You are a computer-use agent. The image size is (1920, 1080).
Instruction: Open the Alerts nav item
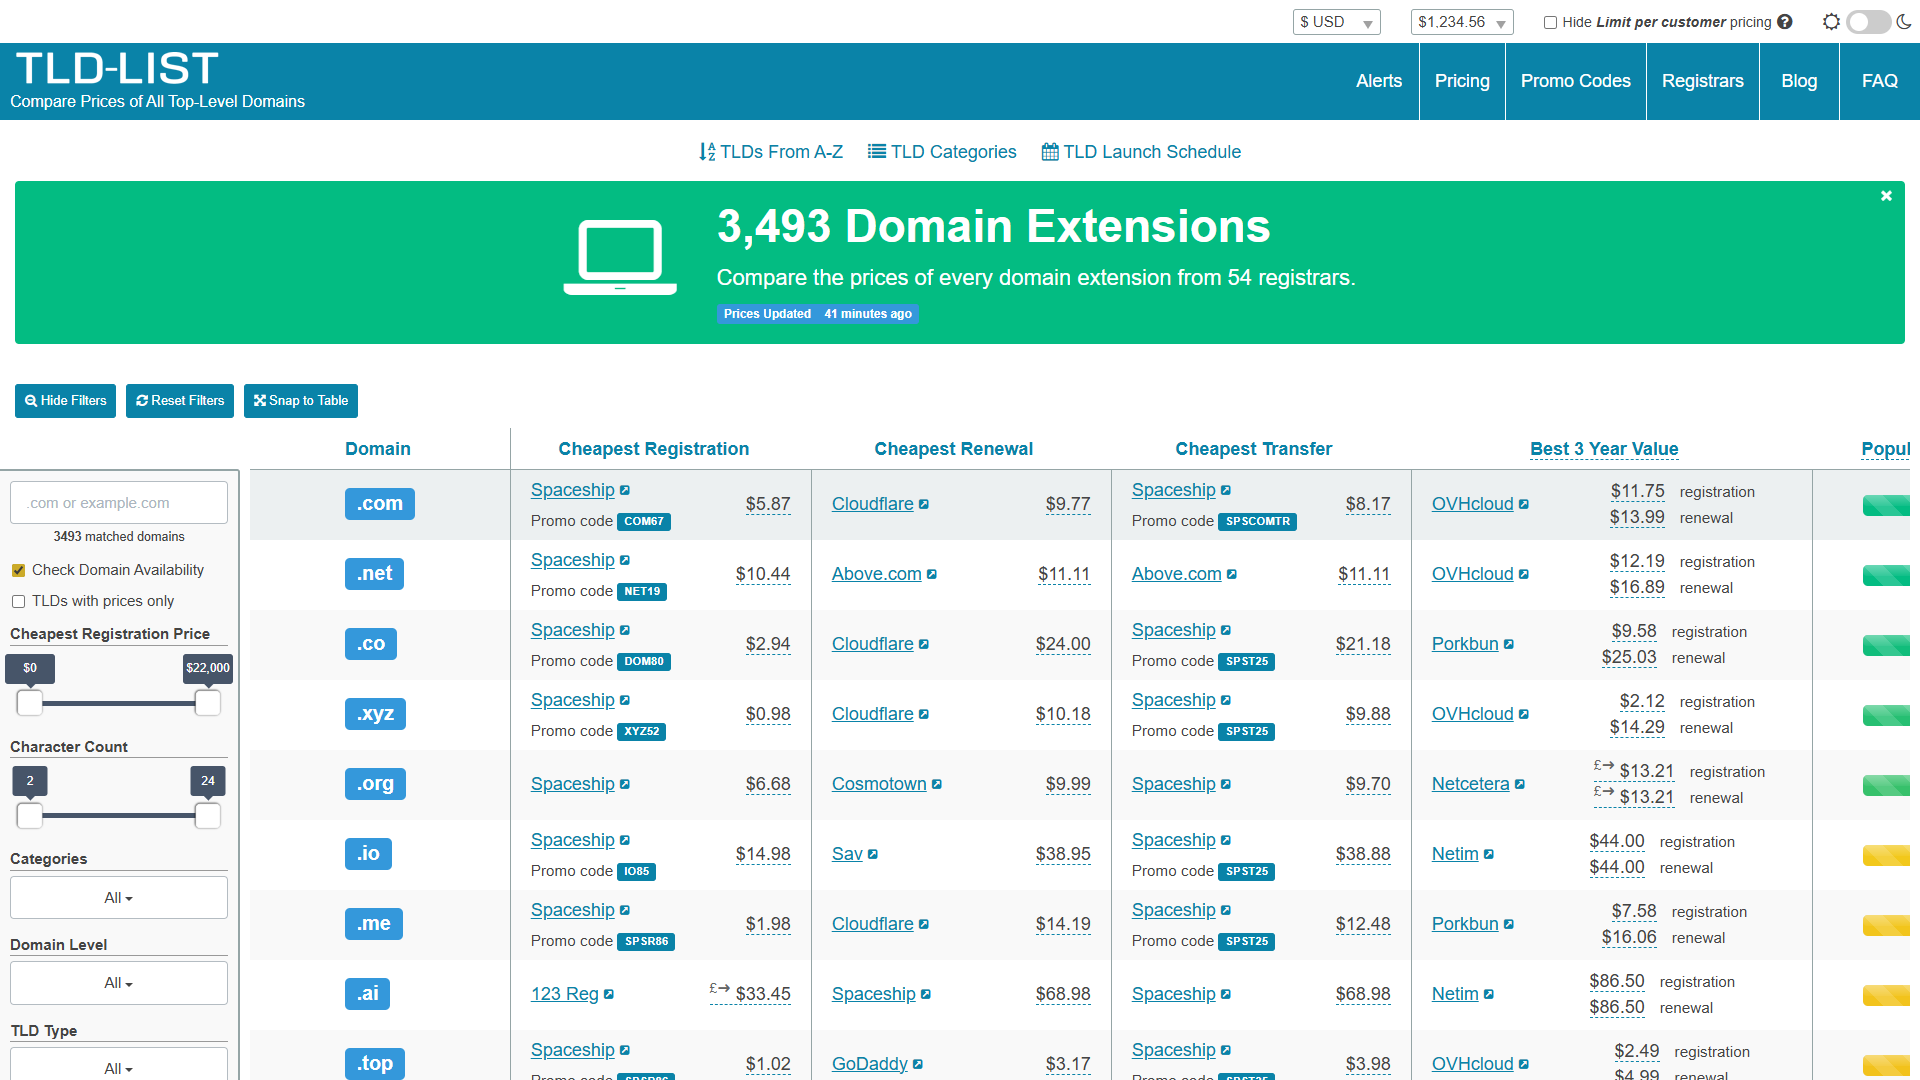1379,81
